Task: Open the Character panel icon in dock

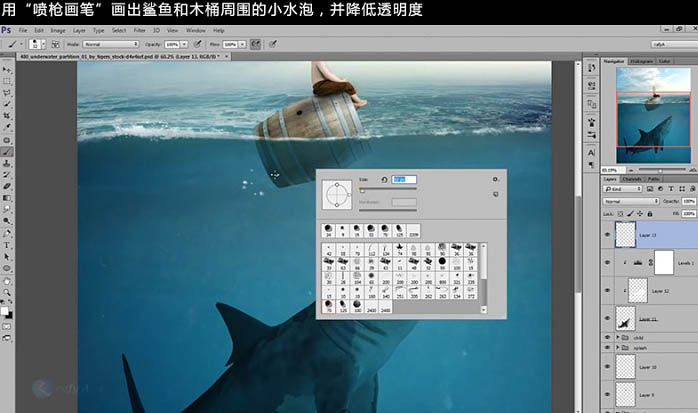Action: coord(591,153)
